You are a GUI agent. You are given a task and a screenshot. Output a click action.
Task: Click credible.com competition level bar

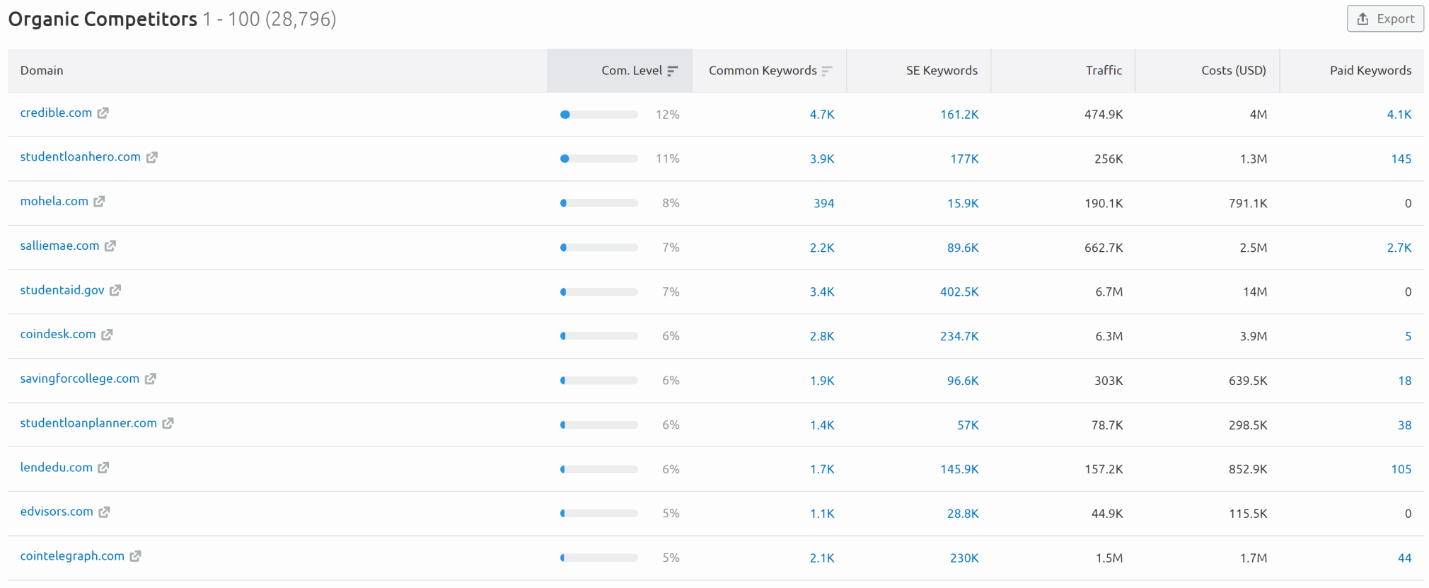[599, 115]
